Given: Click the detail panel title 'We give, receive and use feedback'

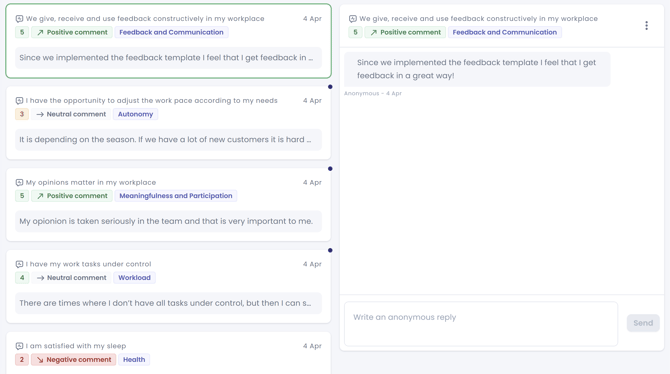Looking at the screenshot, I should 478,19.
